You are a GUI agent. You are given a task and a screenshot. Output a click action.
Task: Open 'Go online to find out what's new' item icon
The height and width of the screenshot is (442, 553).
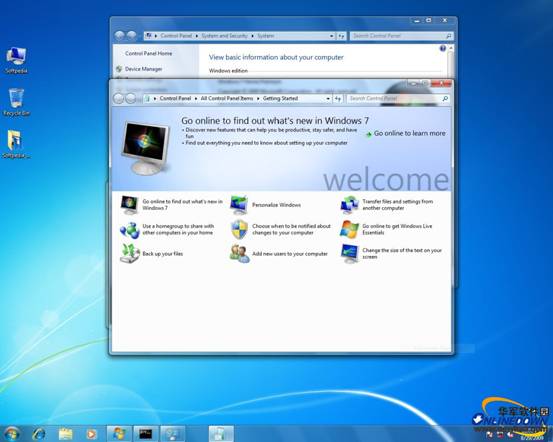point(129,205)
